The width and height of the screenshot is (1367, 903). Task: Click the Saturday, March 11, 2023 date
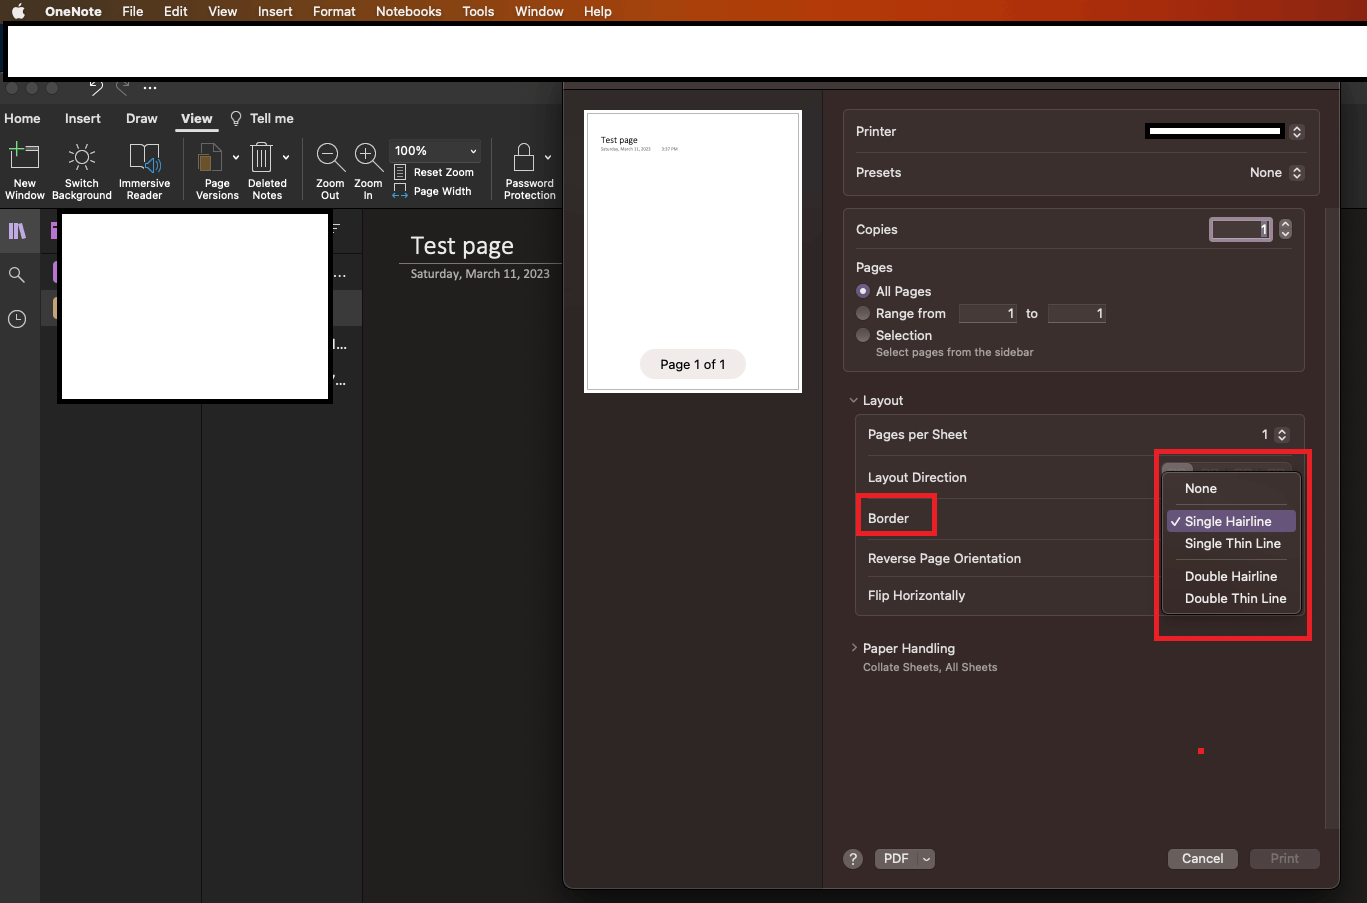[480, 274]
